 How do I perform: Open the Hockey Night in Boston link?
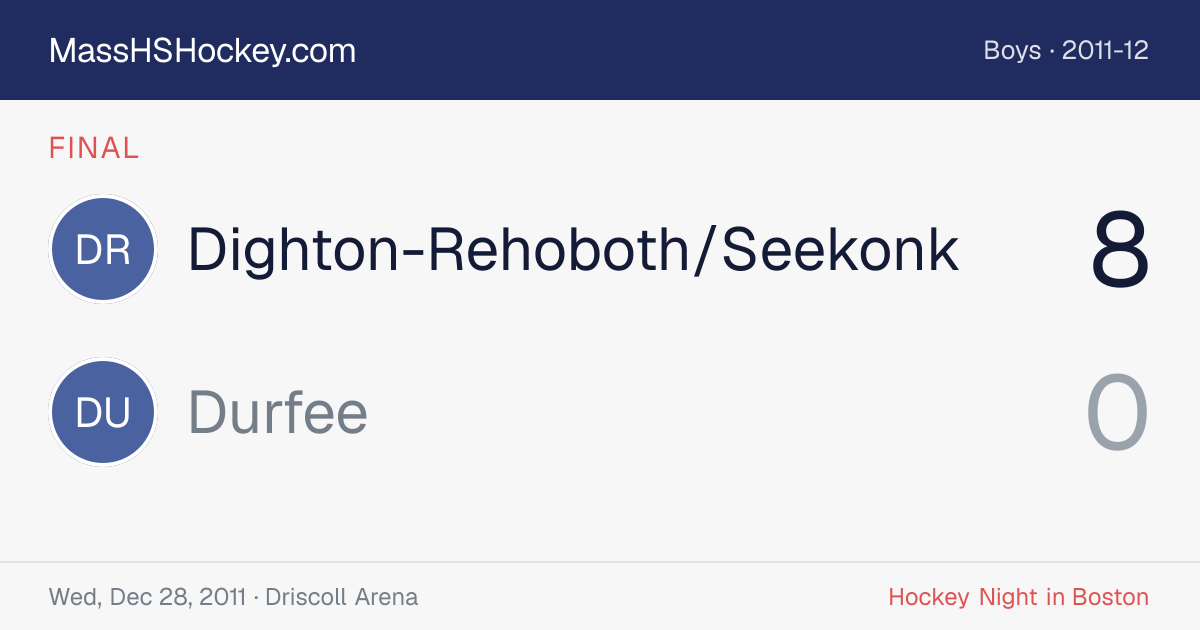point(1019,597)
